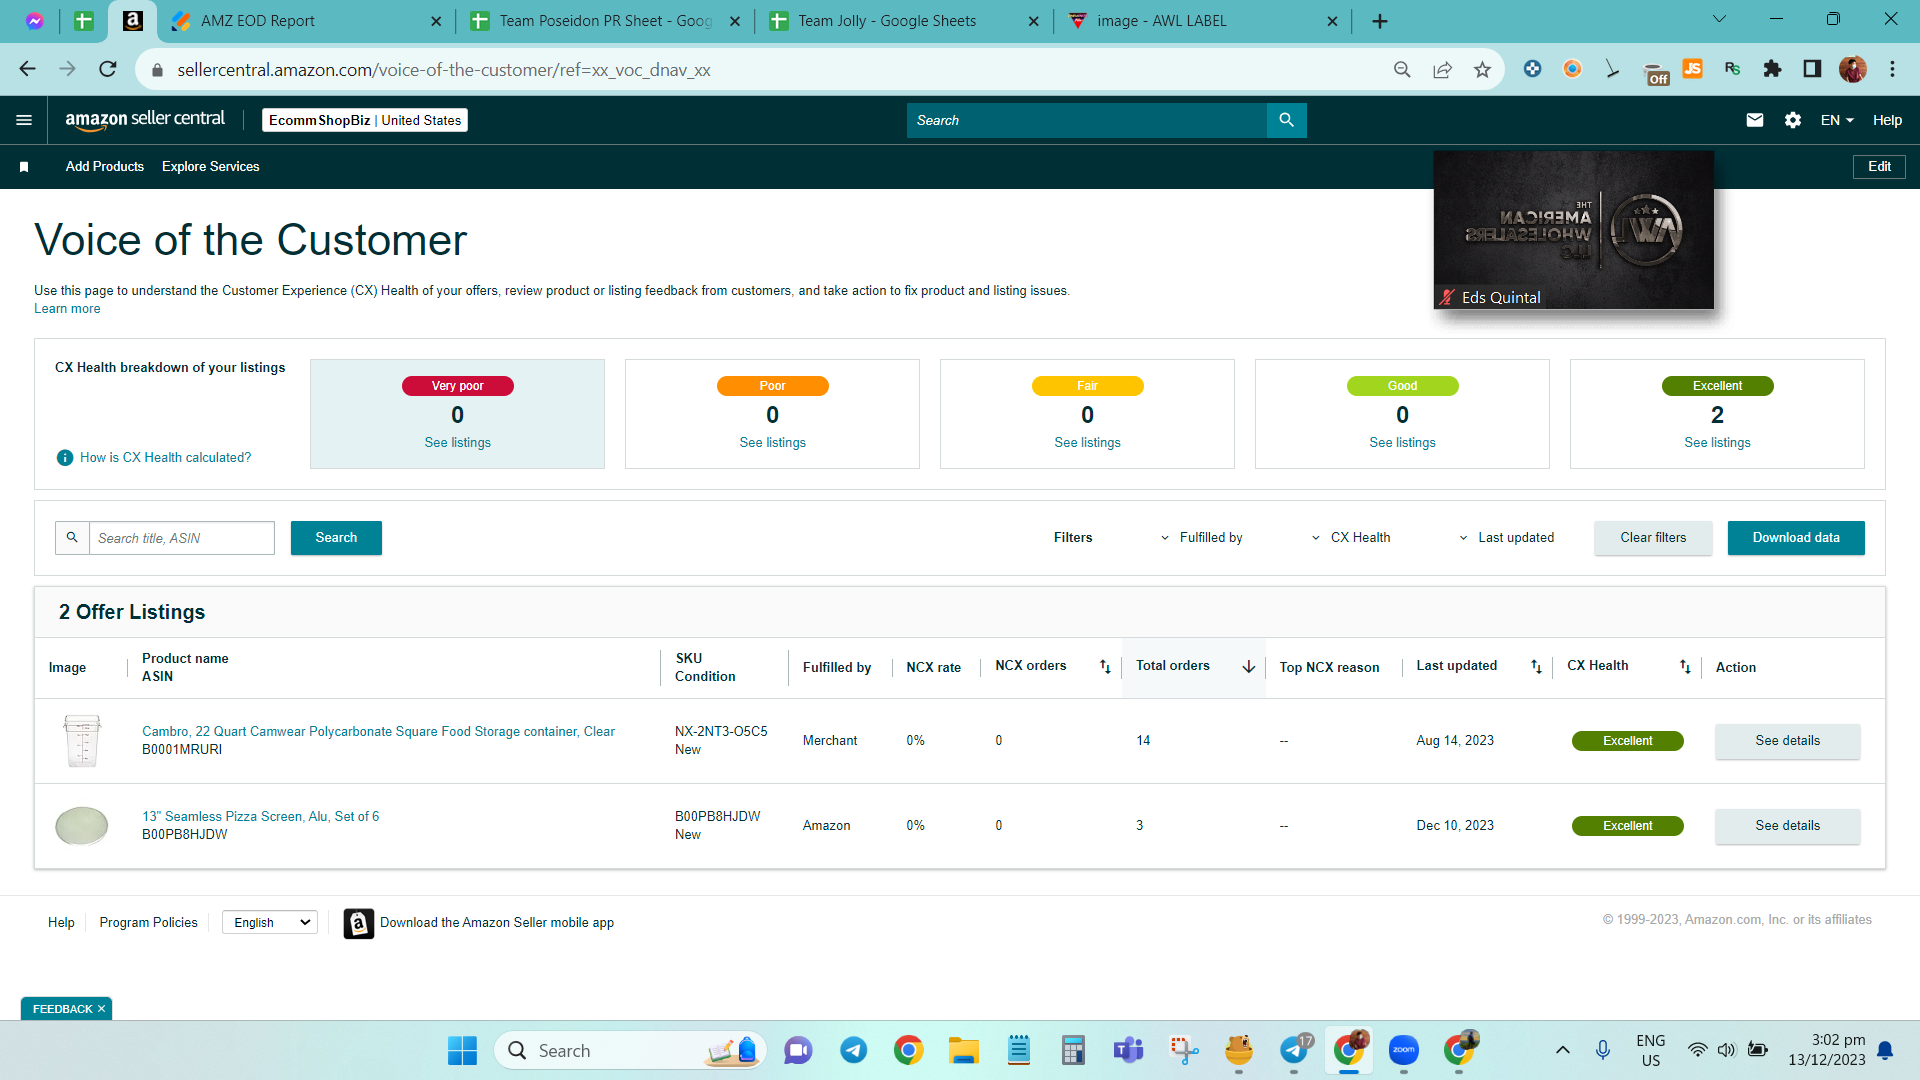Open Microsoft Teams in the taskbar
The height and width of the screenshot is (1080, 1920).
1129,1051
